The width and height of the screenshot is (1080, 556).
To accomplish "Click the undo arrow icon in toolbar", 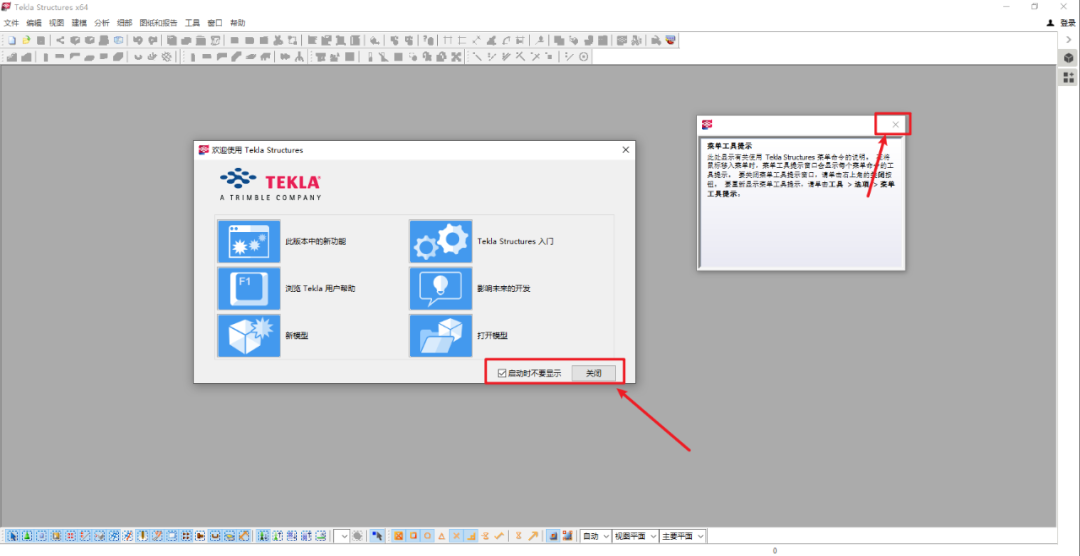I will click(x=137, y=40).
